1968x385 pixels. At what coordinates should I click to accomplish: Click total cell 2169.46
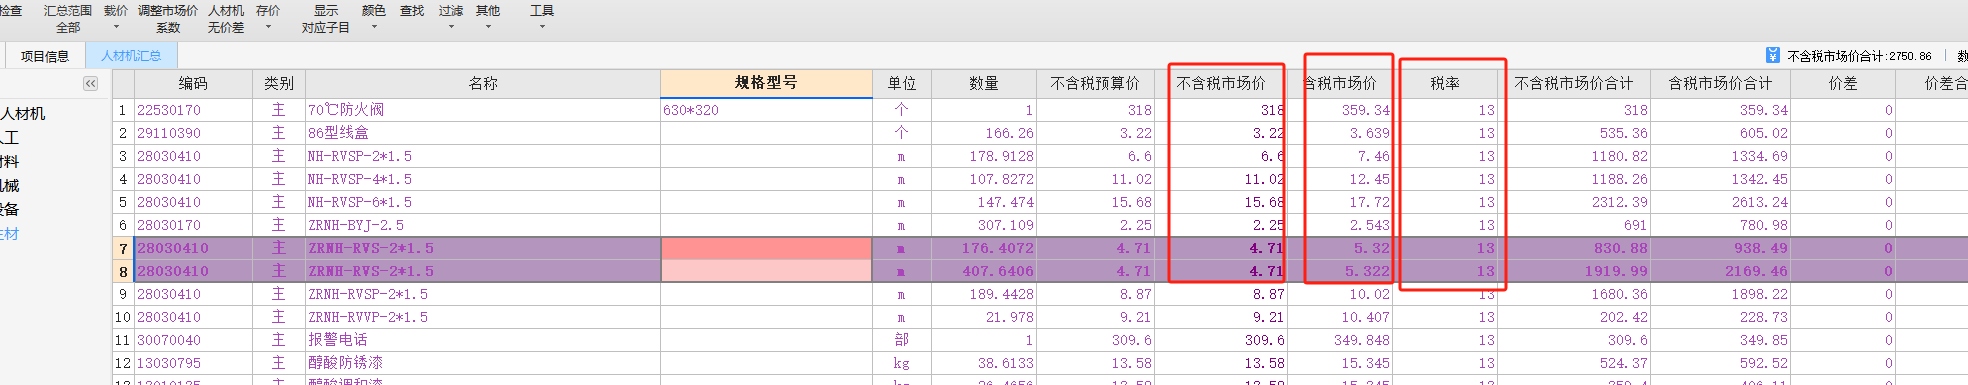point(1720,271)
